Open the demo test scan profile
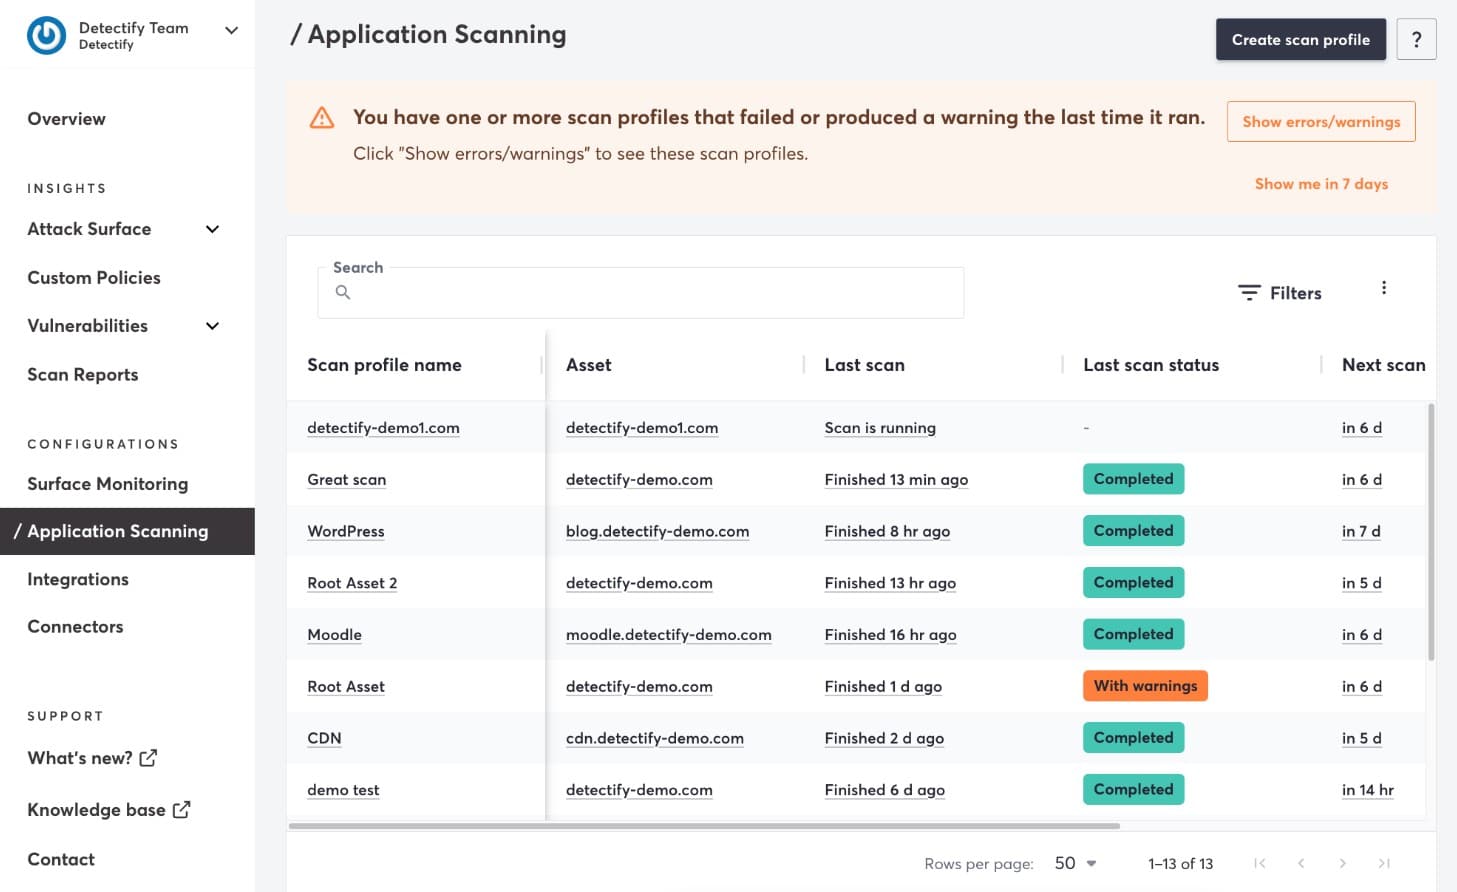Image resolution: width=1457 pixels, height=892 pixels. point(343,790)
